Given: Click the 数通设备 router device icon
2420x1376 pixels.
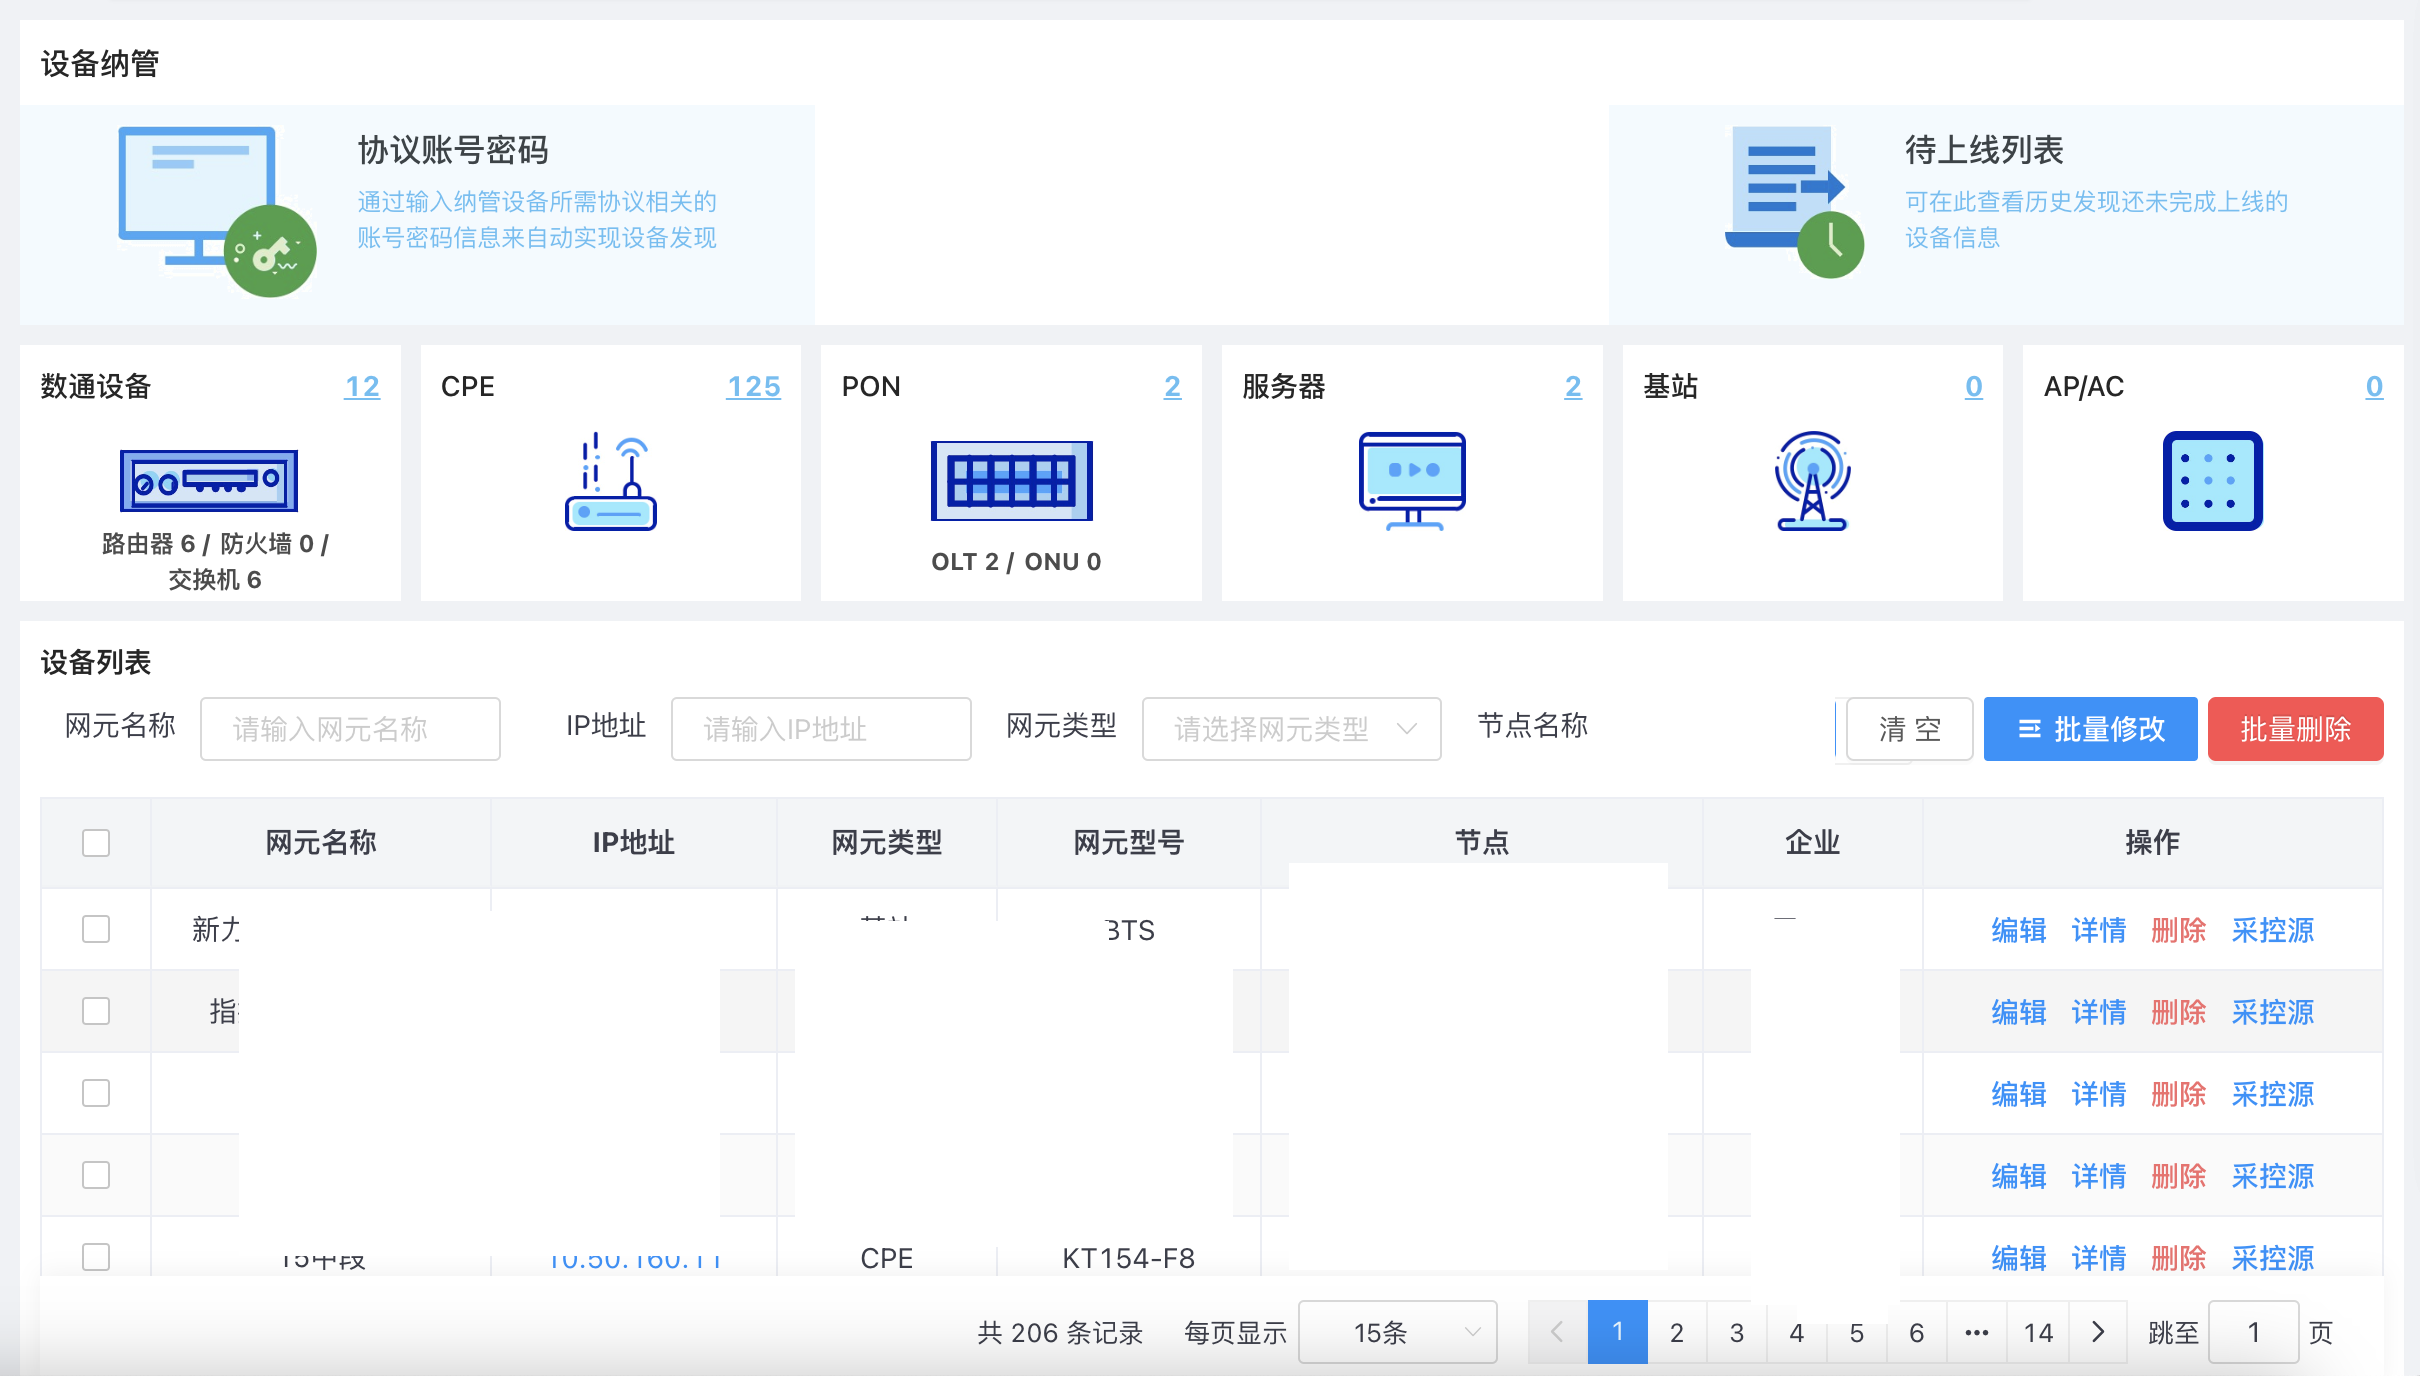Looking at the screenshot, I should [x=209, y=480].
